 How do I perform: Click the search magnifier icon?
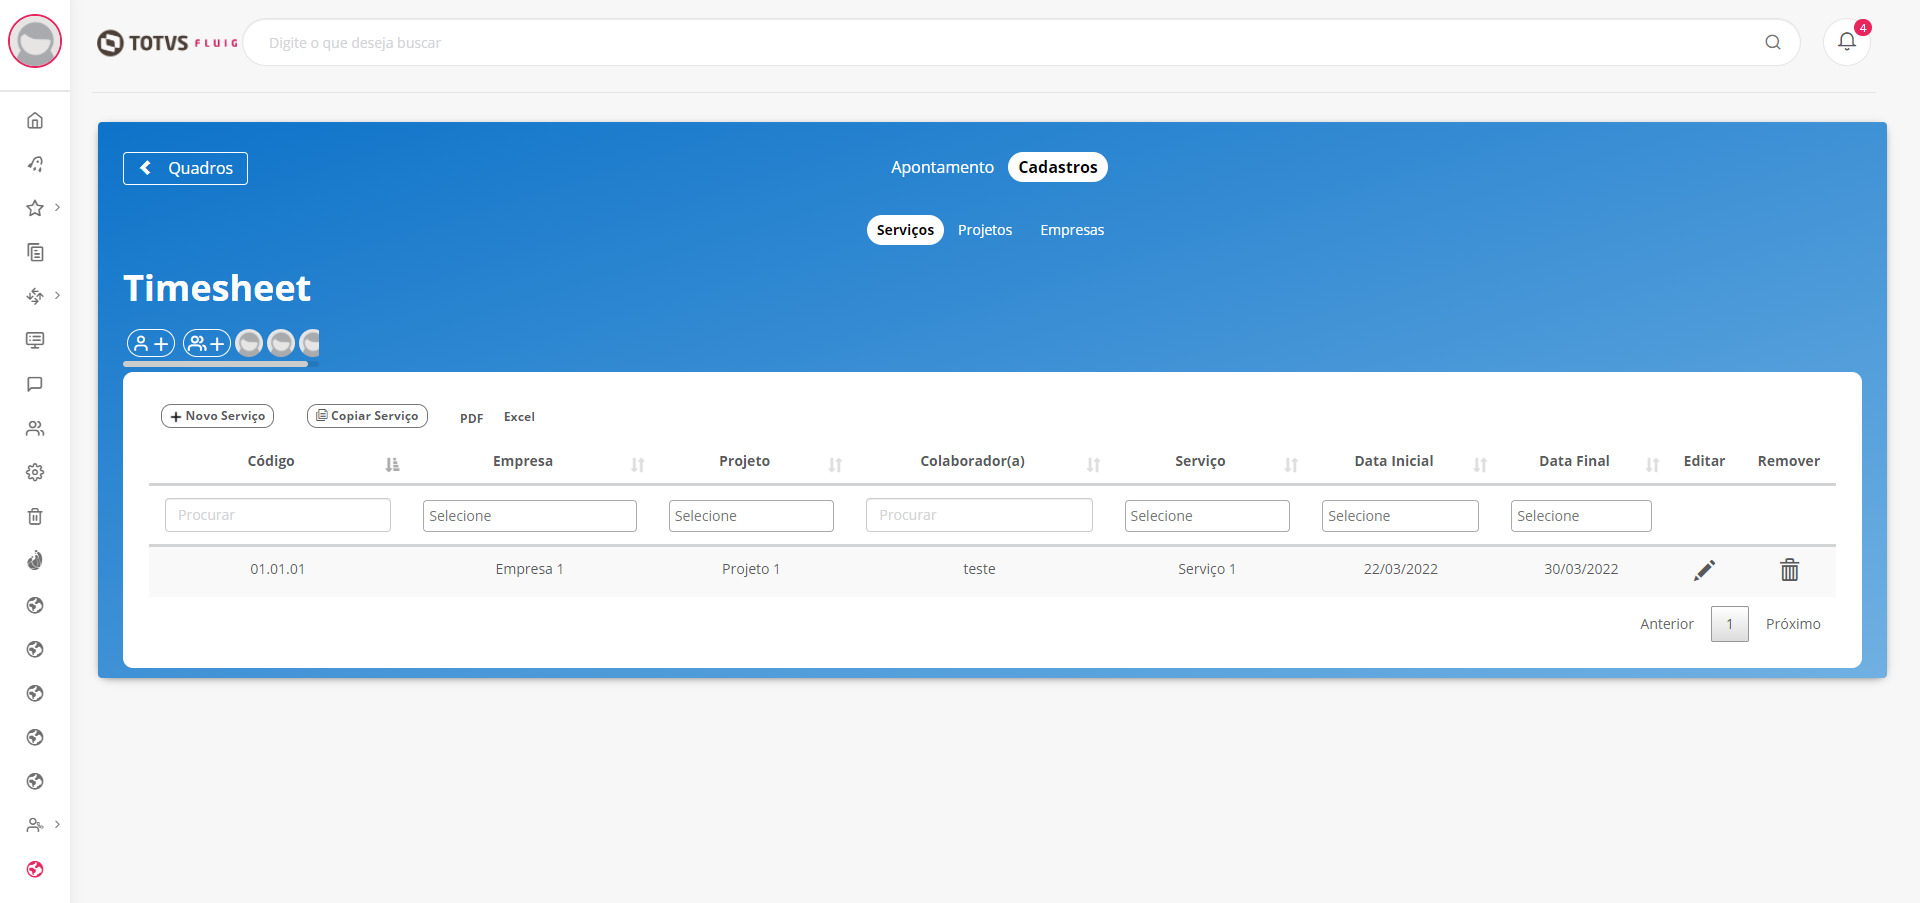click(1773, 42)
